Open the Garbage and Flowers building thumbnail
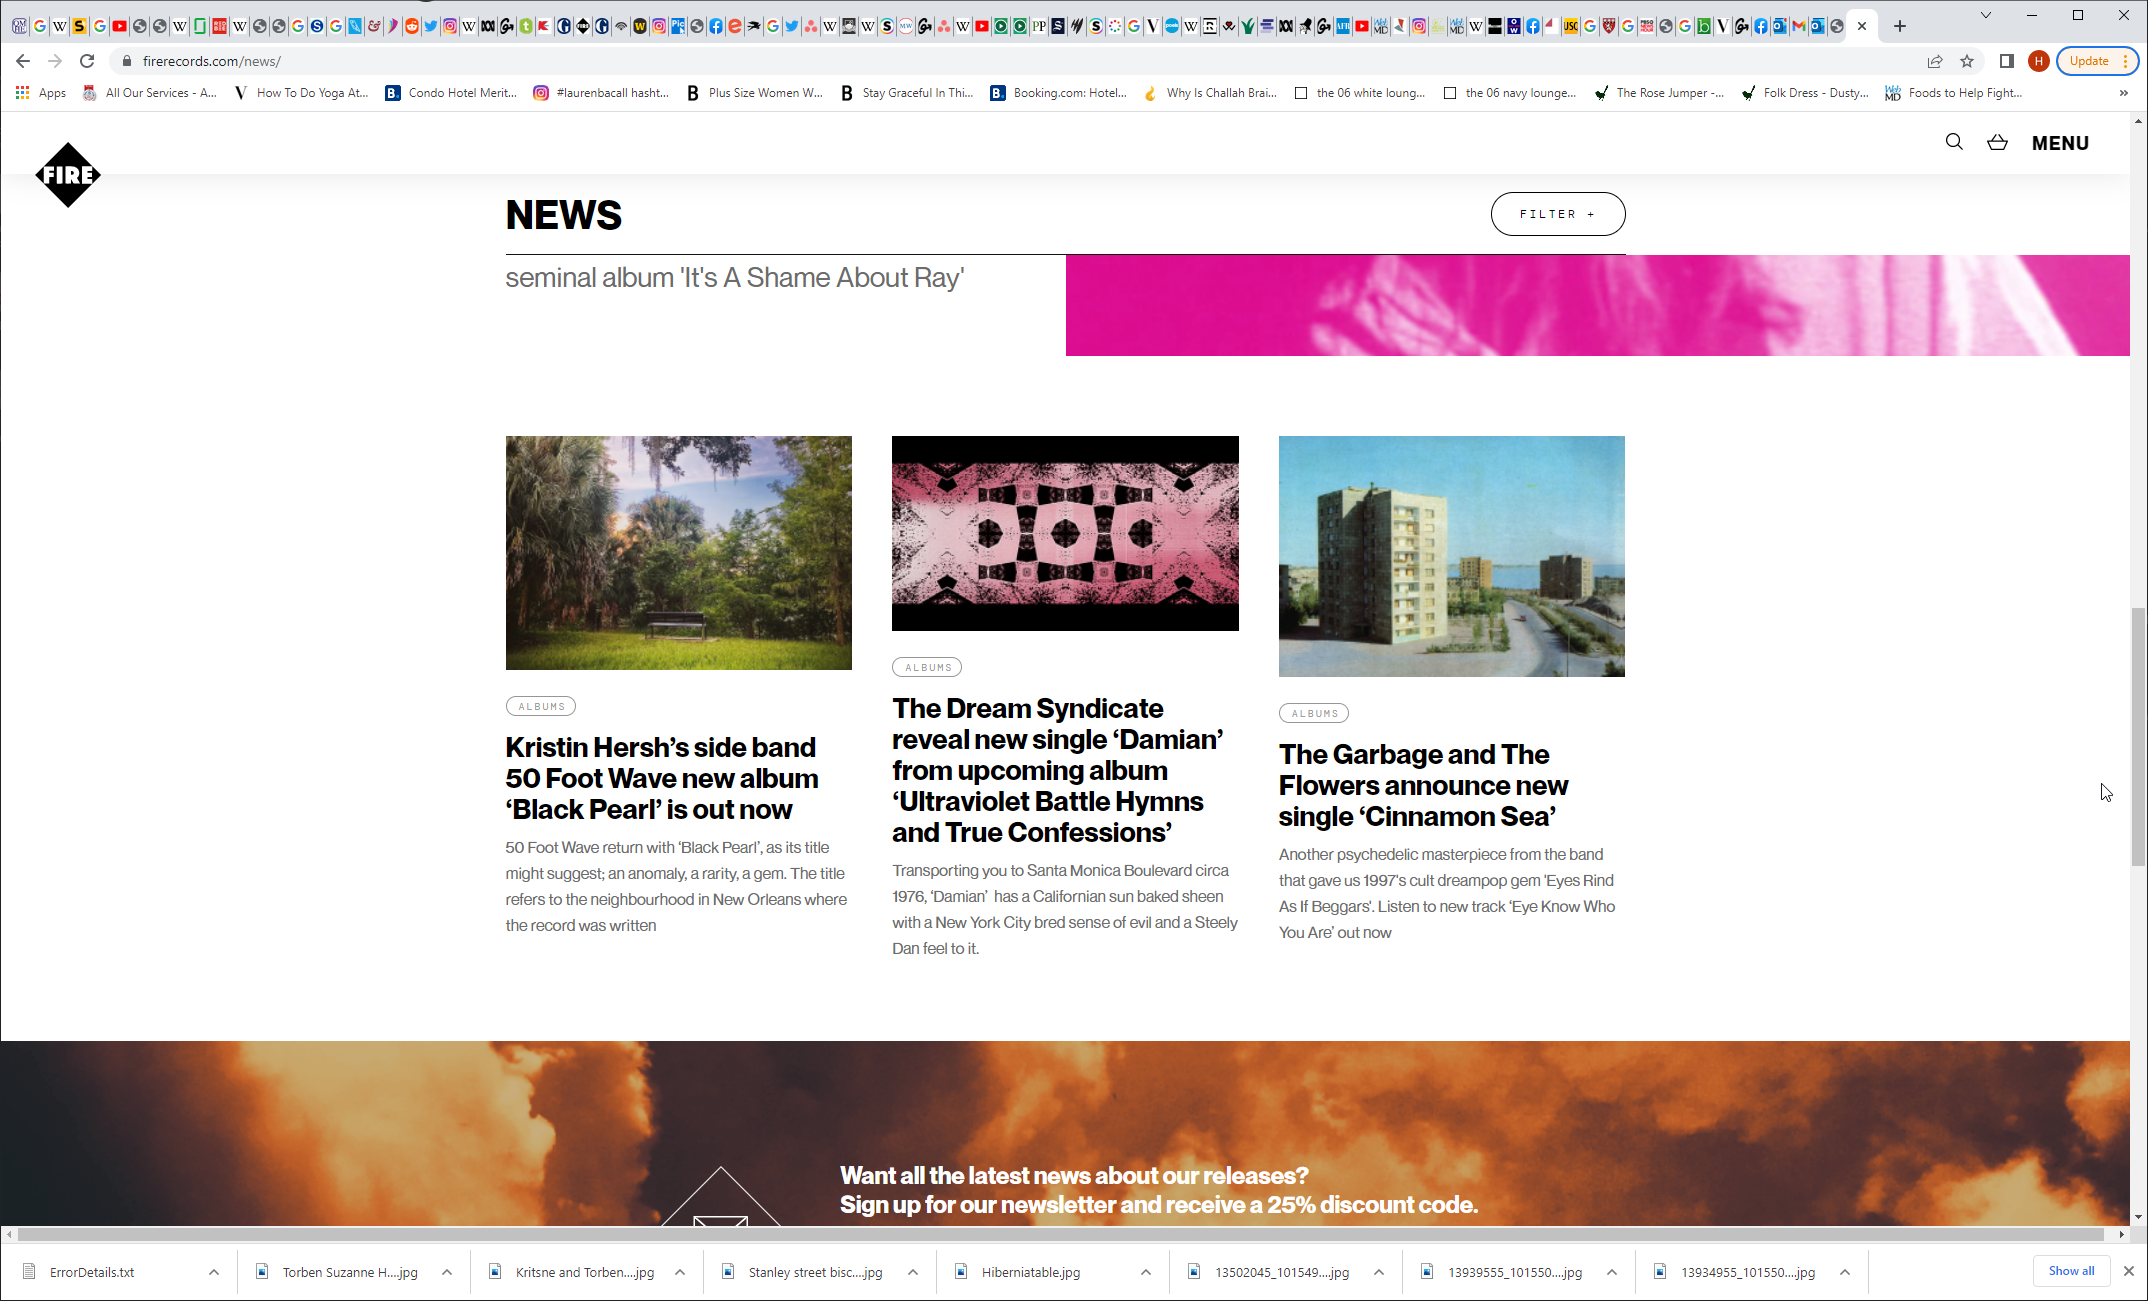The width and height of the screenshot is (2148, 1301). coord(1451,556)
